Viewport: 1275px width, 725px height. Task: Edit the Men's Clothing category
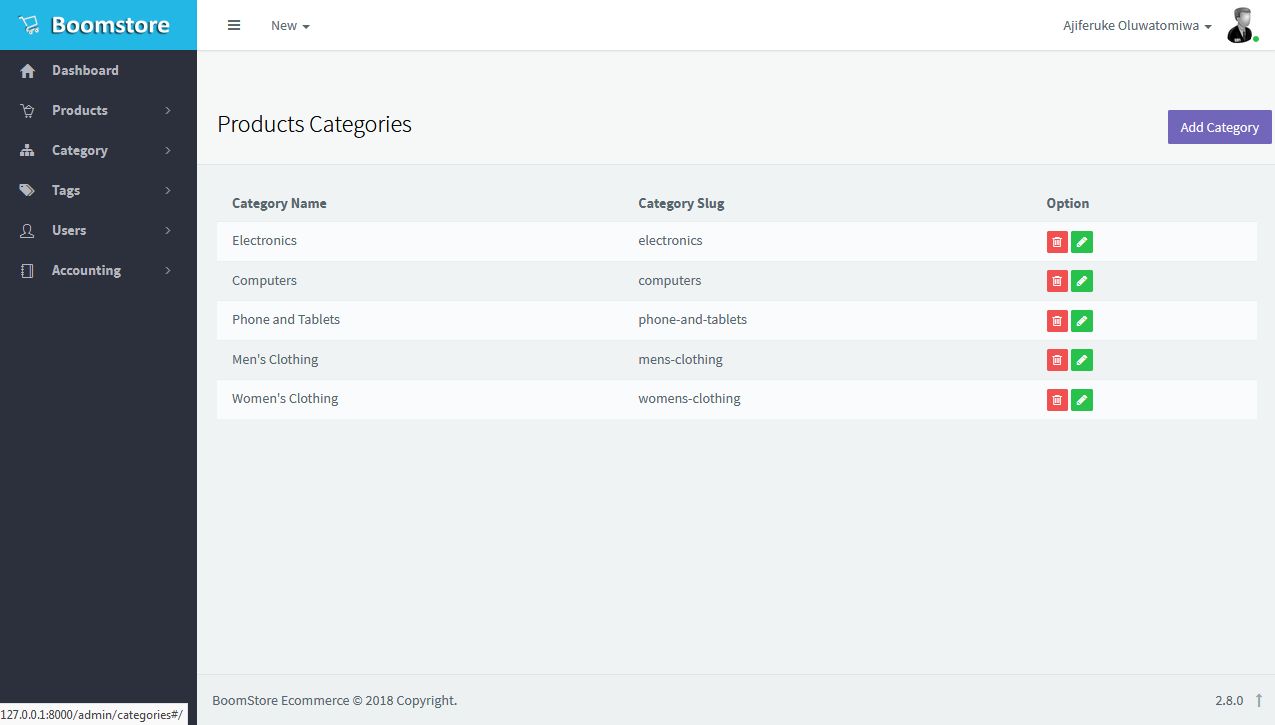[1082, 360]
